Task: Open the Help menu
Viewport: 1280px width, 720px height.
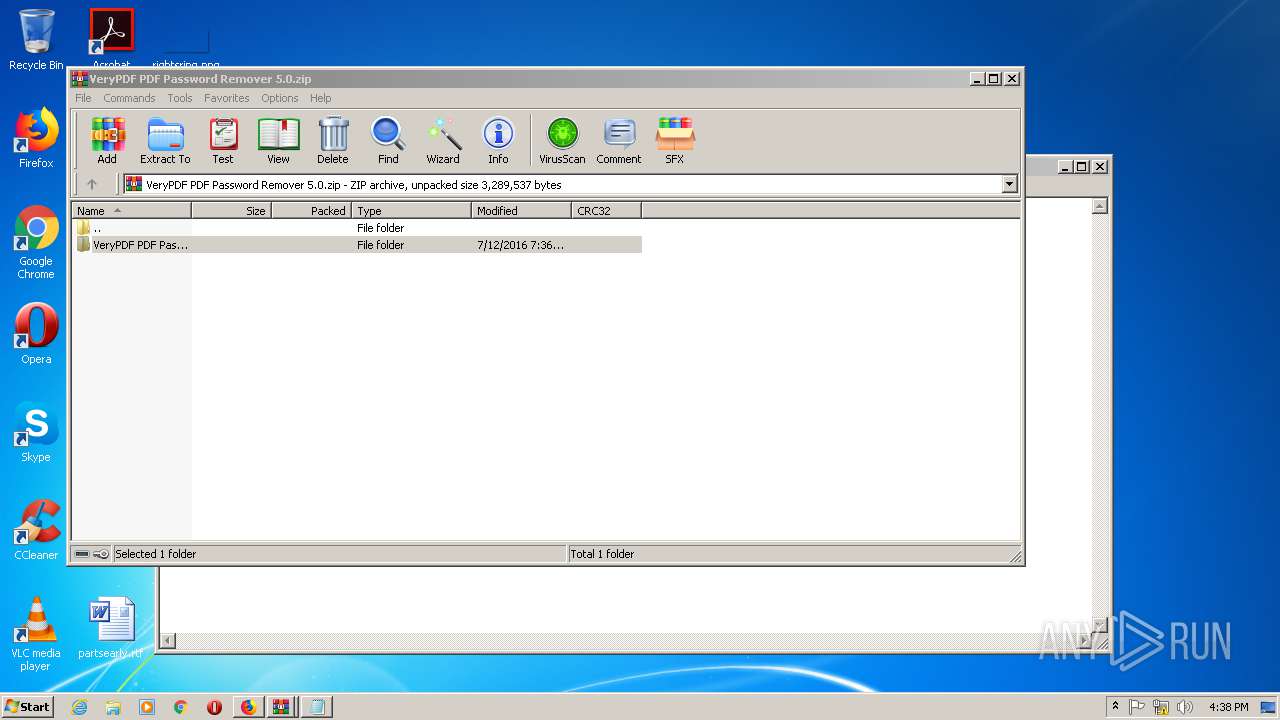Action: coord(320,98)
